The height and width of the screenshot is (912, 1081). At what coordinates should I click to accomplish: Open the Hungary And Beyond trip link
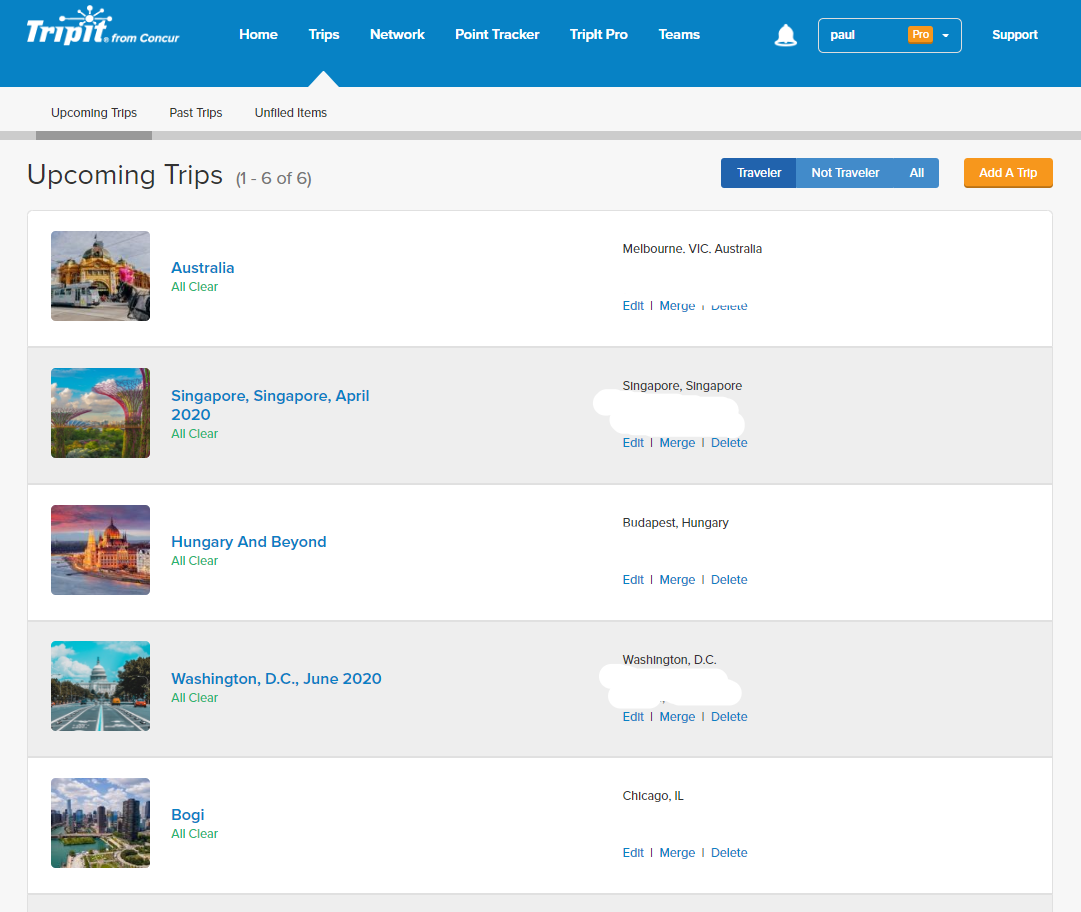[x=248, y=542]
